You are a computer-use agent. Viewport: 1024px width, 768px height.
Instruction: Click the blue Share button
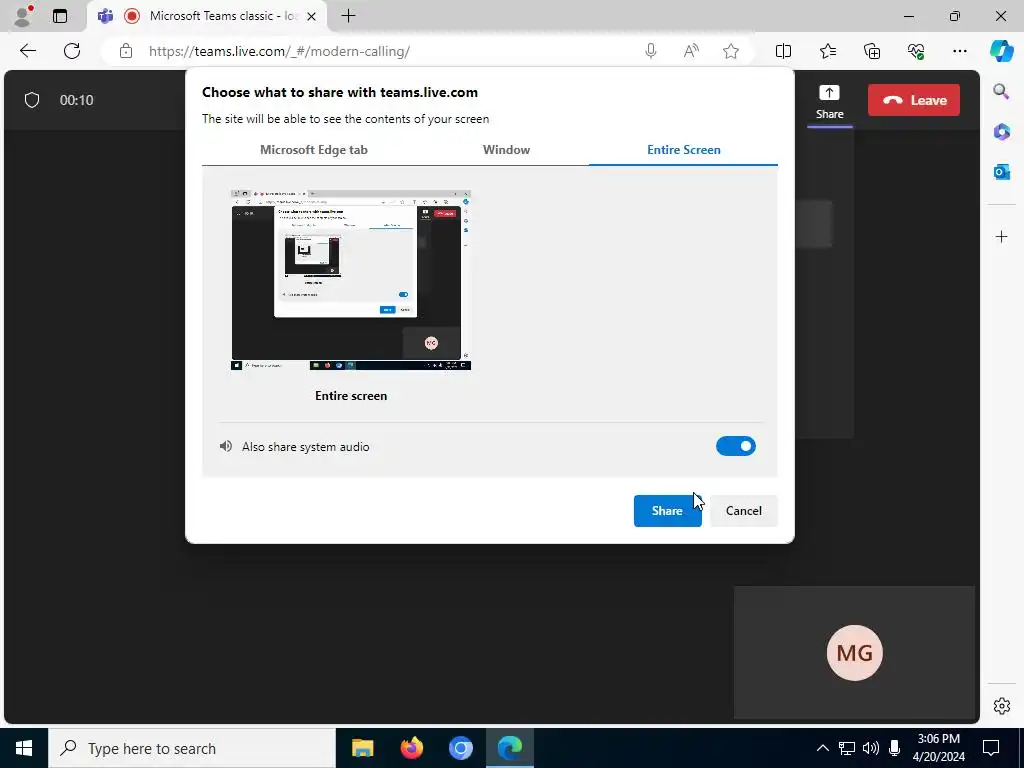tap(667, 511)
